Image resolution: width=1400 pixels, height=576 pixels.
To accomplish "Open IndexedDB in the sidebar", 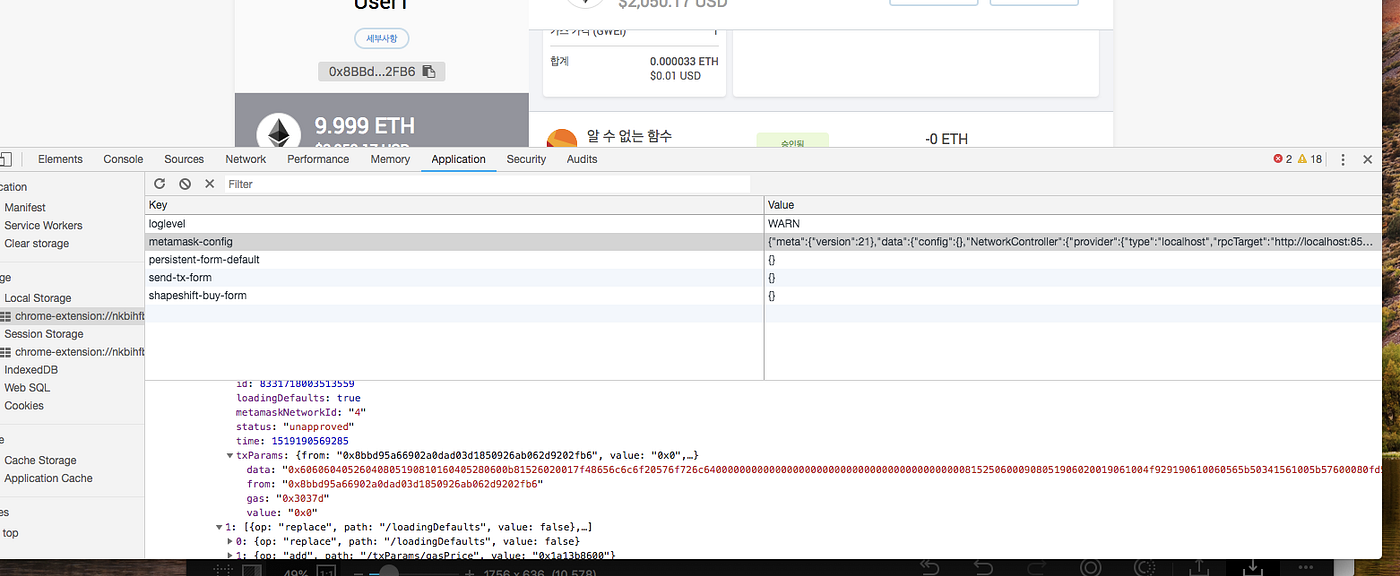I will [31, 370].
